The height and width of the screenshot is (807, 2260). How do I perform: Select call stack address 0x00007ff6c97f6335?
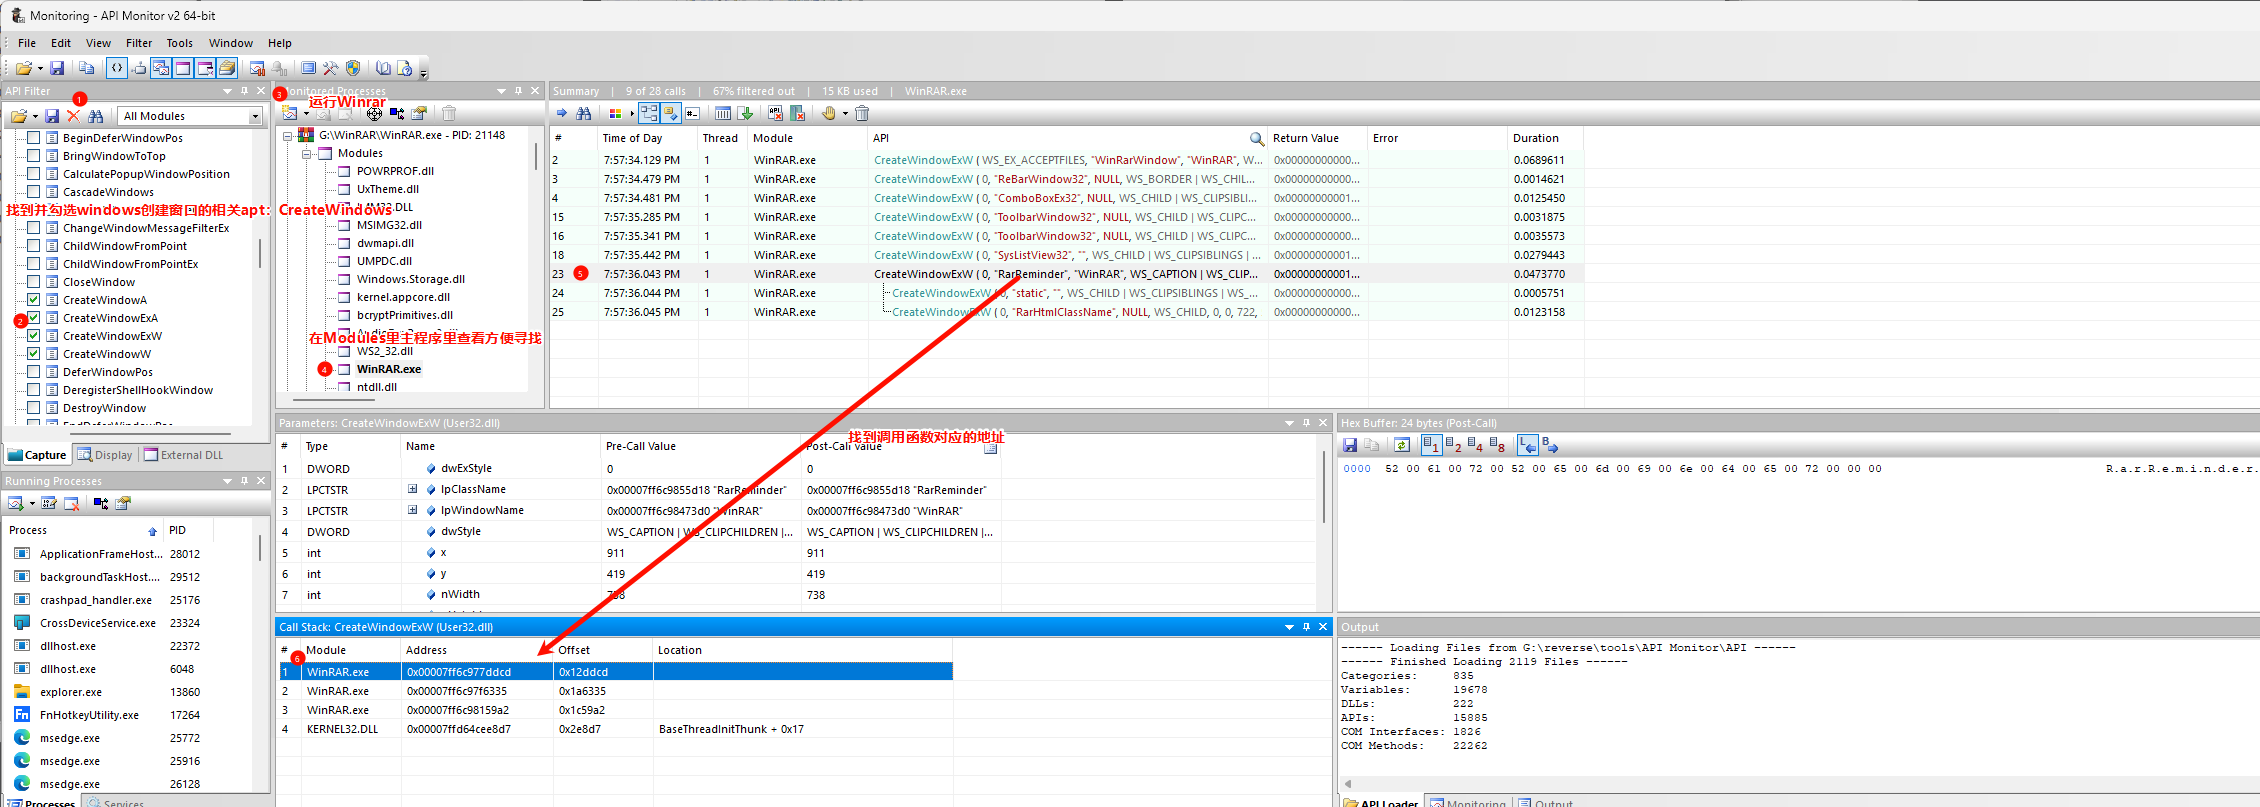coord(457,691)
